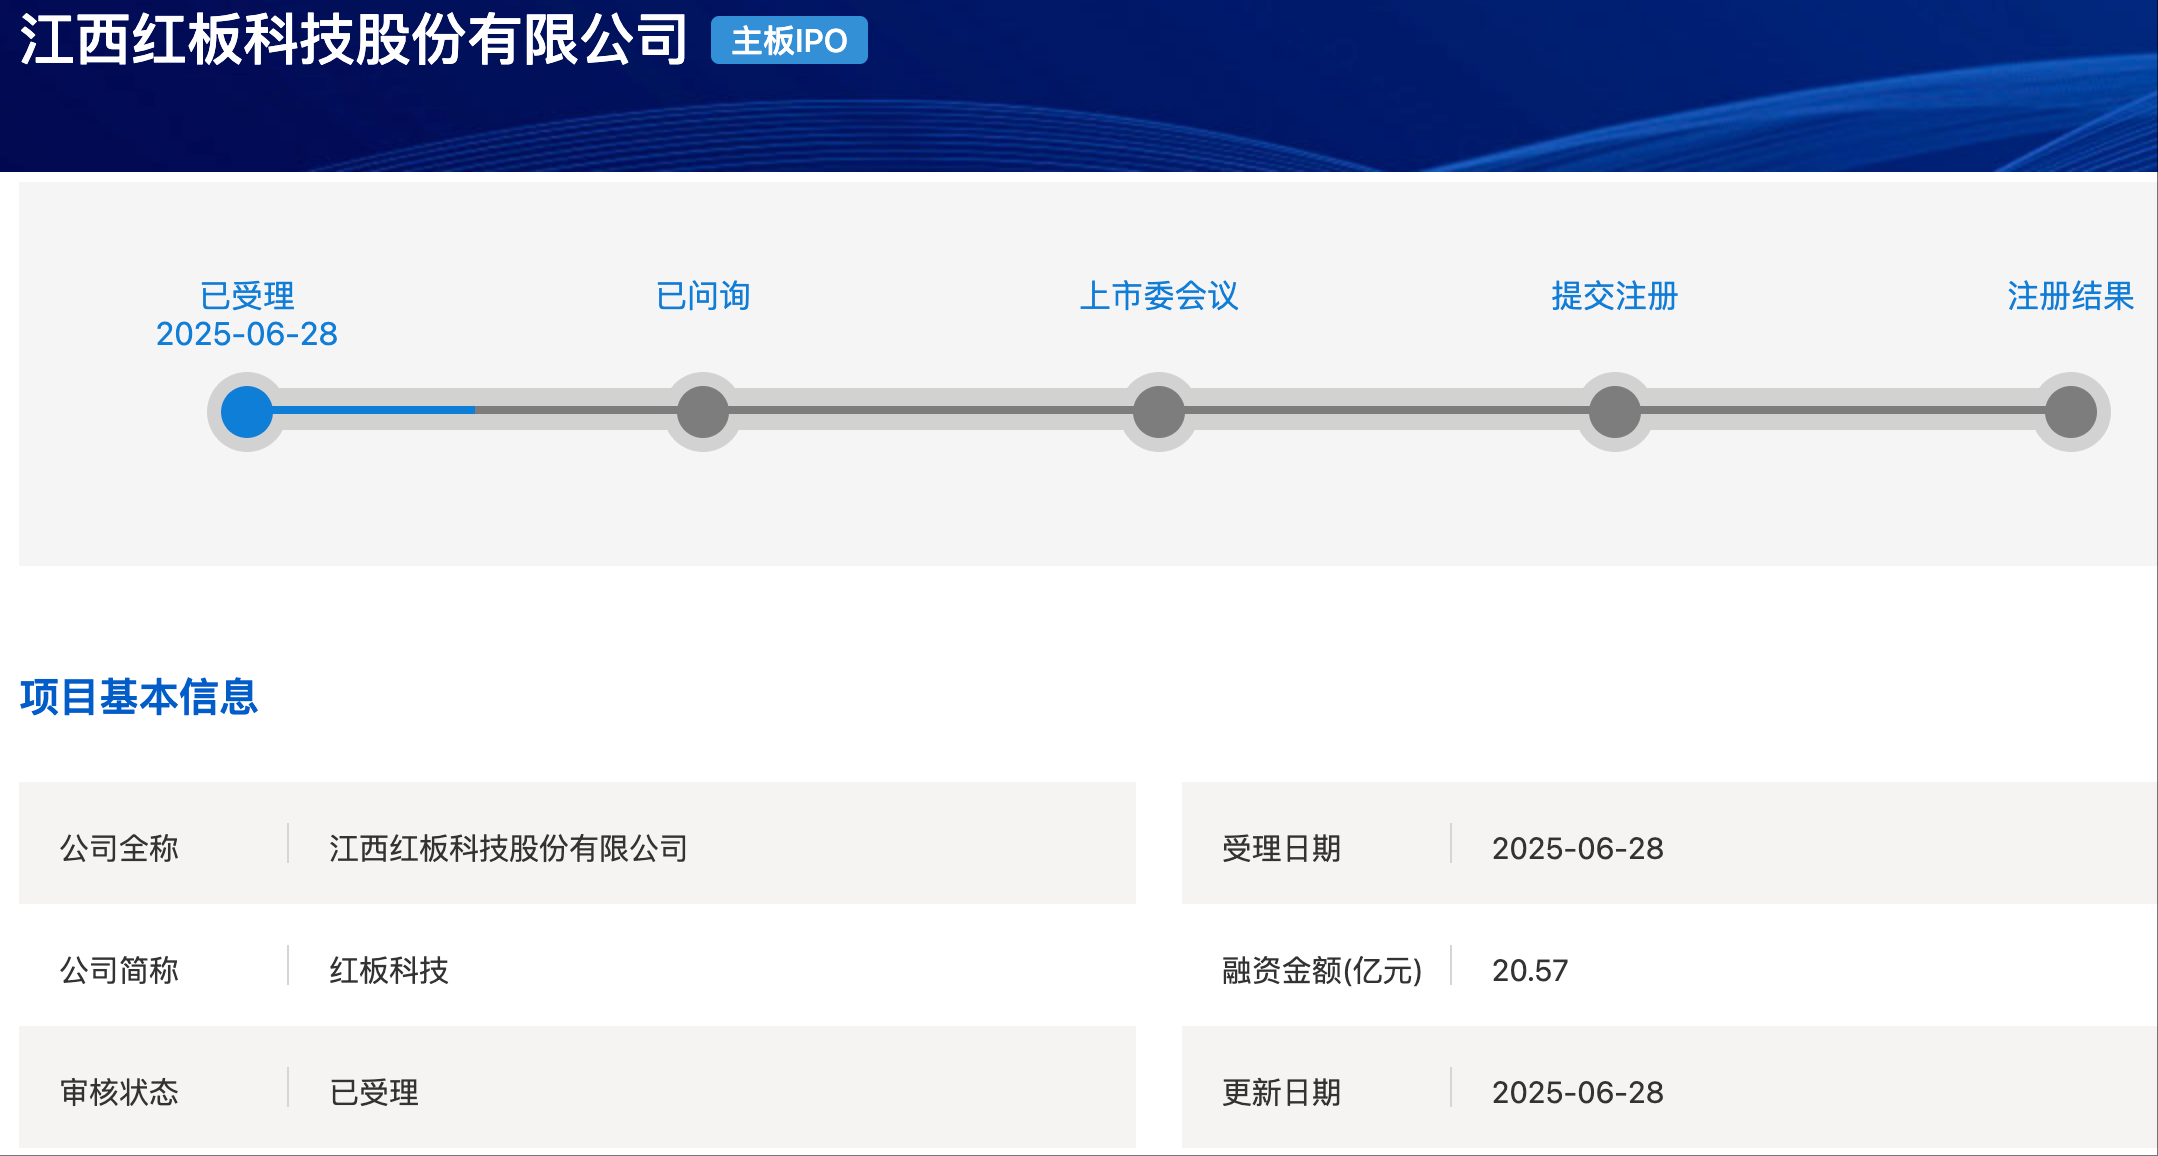Image resolution: width=2158 pixels, height=1156 pixels.
Task: Click the 审核状态 value 已受理
Action: click(374, 1092)
